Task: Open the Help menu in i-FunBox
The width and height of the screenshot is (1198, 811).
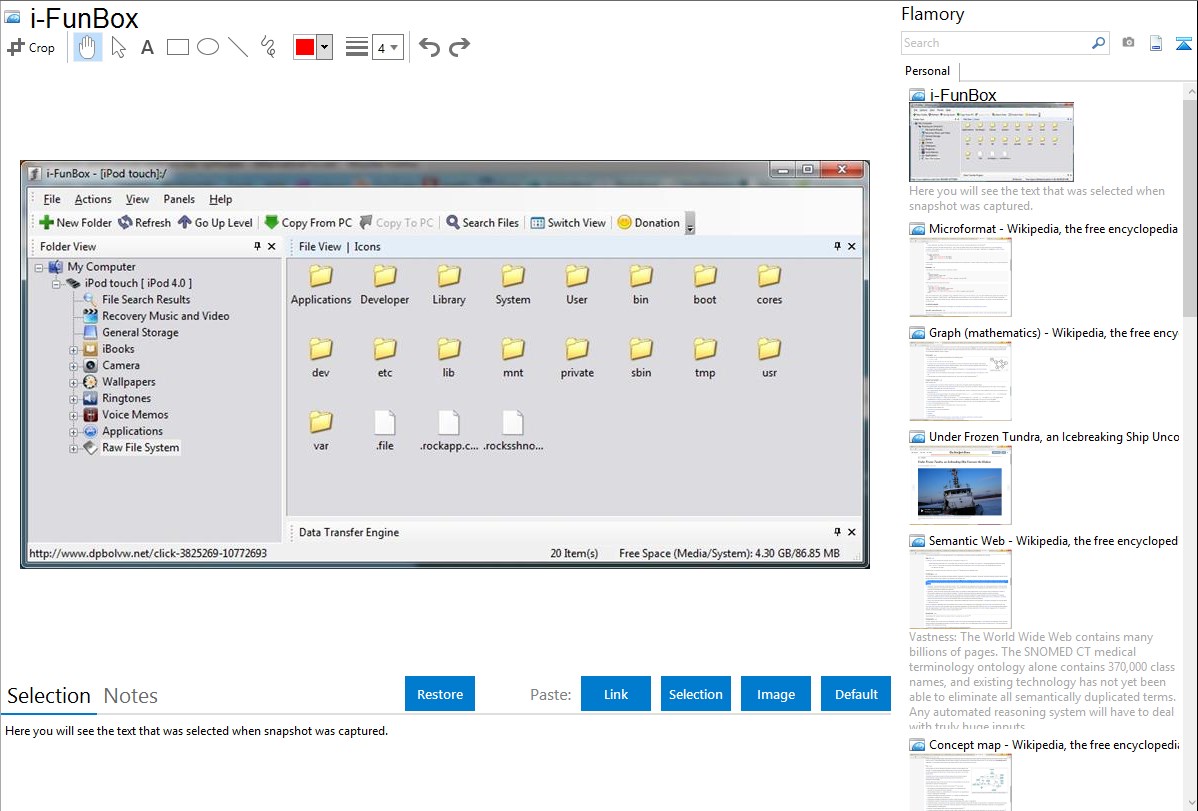Action: (221, 200)
